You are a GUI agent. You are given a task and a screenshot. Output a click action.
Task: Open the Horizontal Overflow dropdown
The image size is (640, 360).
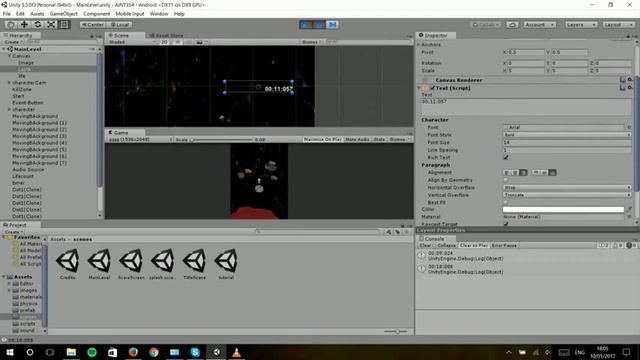point(567,187)
